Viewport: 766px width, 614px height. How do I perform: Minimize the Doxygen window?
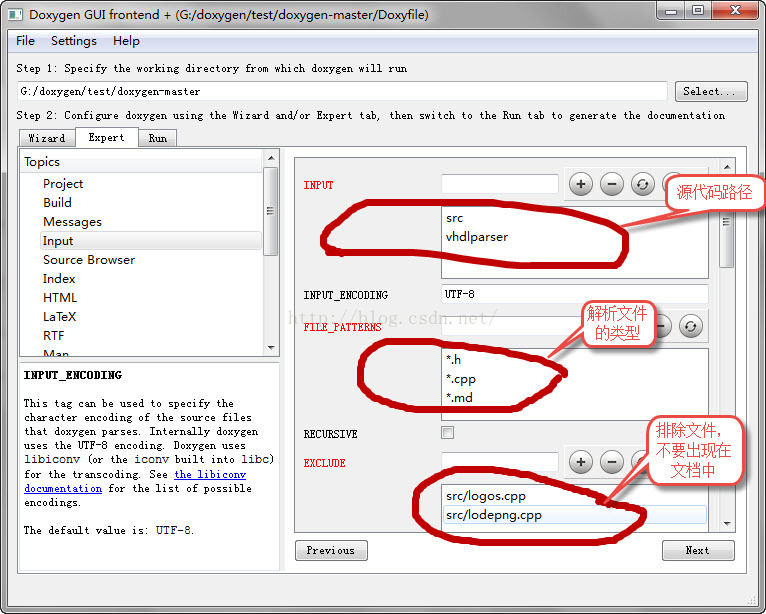pyautogui.click(x=671, y=11)
